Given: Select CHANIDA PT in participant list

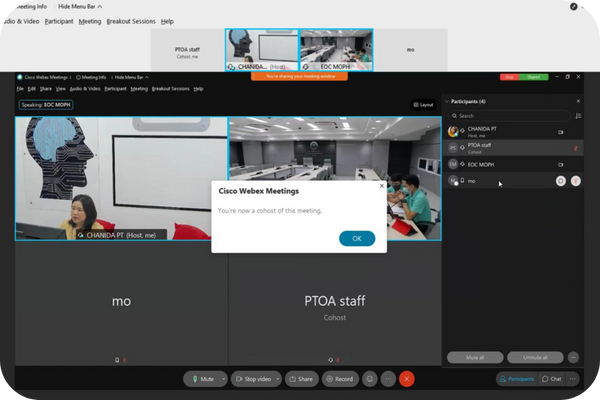Looking at the screenshot, I should pyautogui.click(x=513, y=132).
